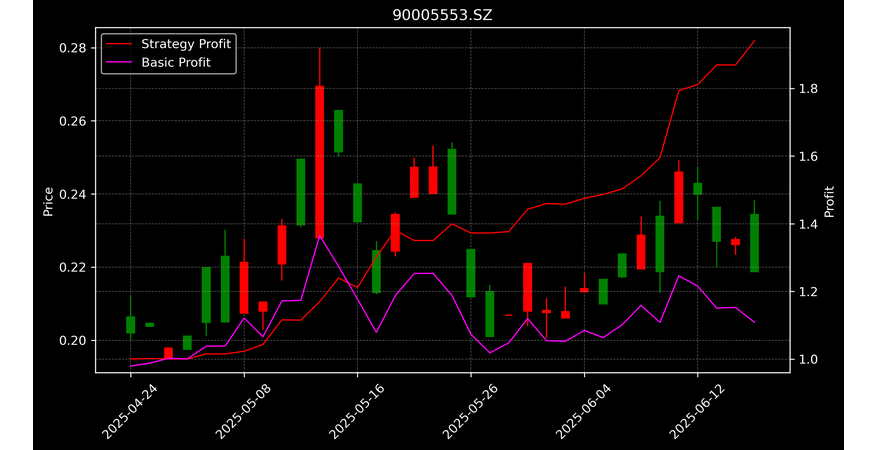This screenshot has width=878, height=450.
Task: Click the 1.8 profit tick label
Action: tap(808, 89)
